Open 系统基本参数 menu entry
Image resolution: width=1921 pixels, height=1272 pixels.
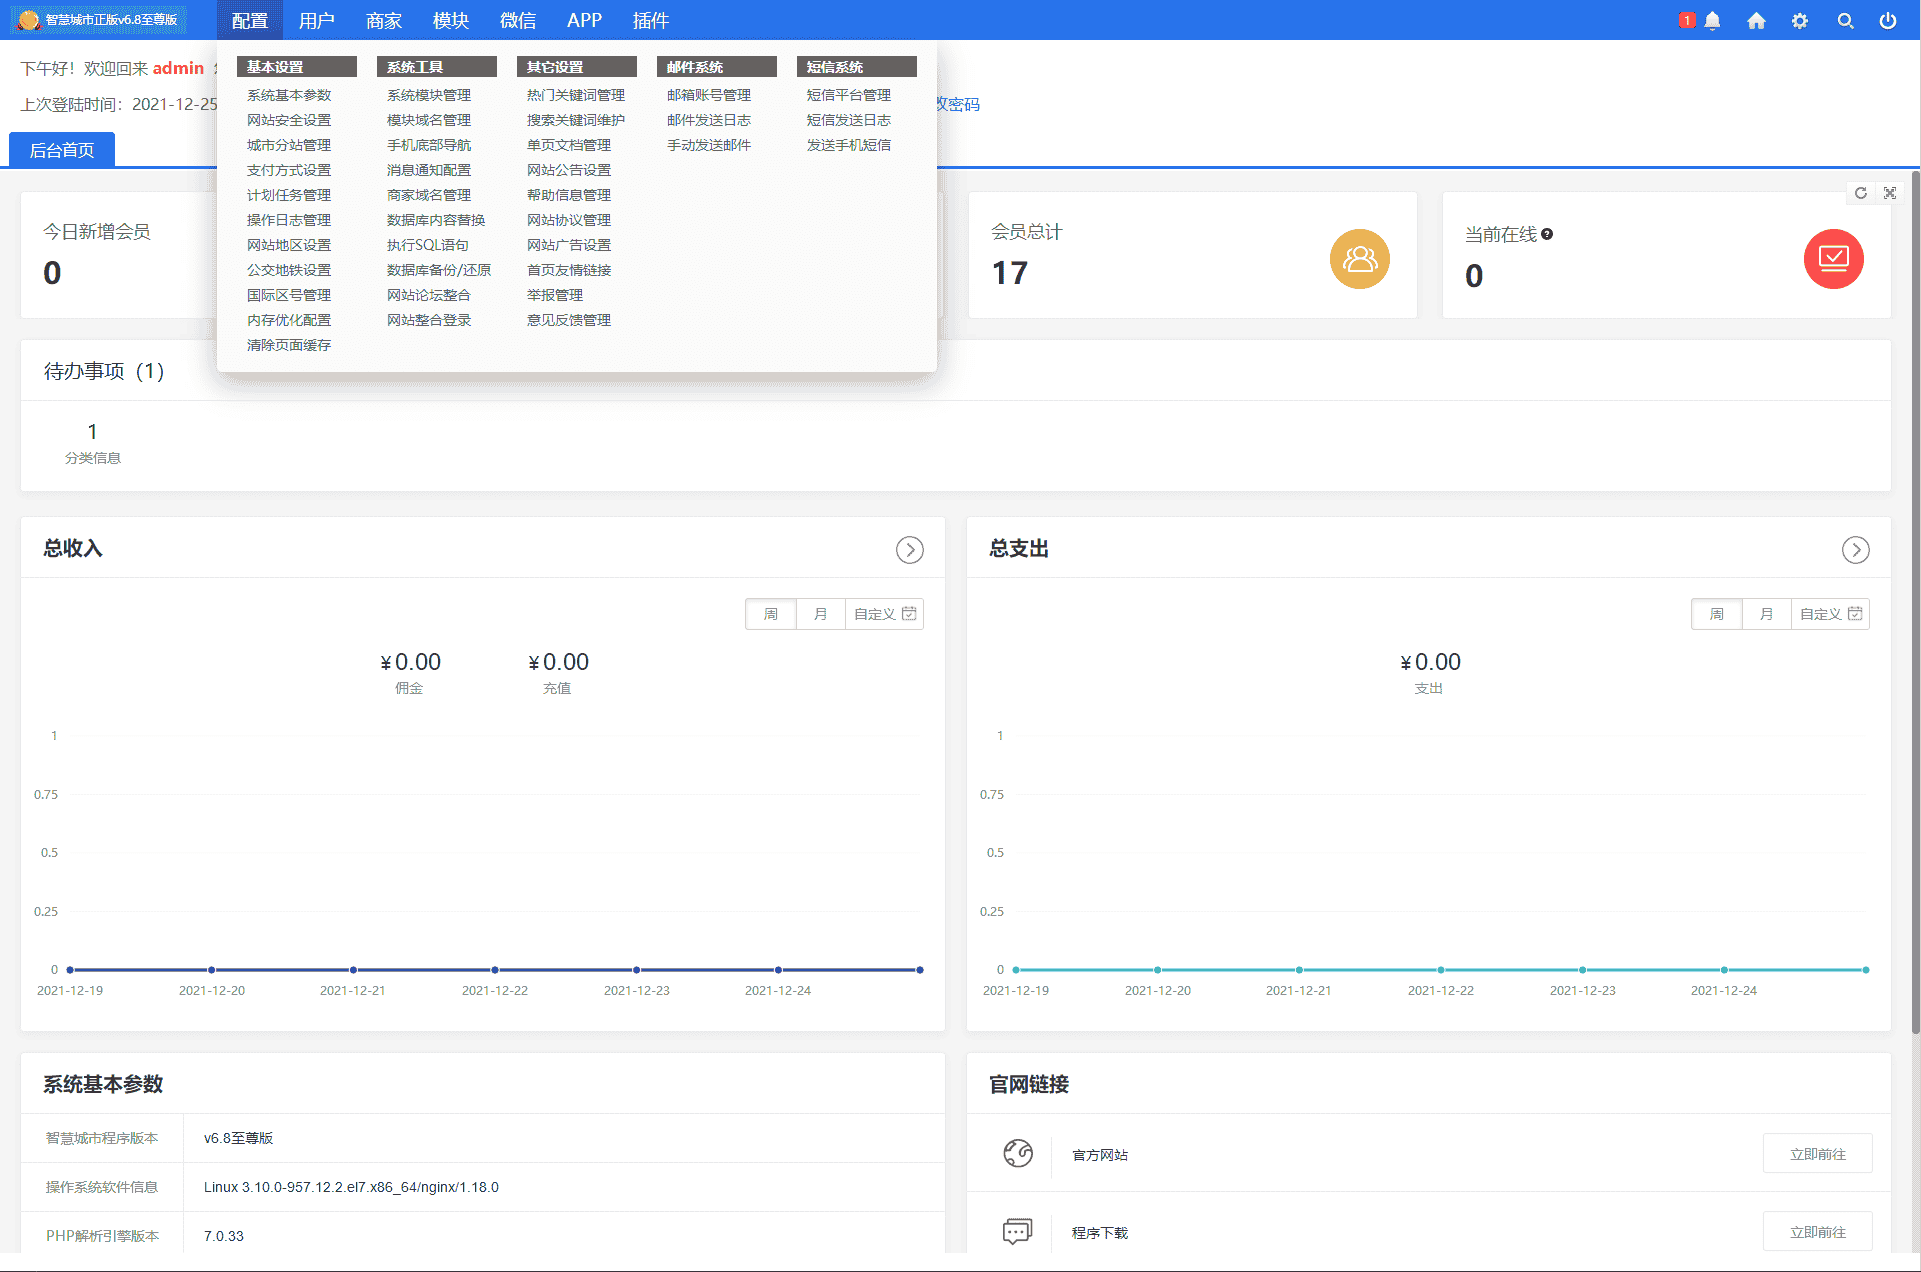click(x=289, y=95)
